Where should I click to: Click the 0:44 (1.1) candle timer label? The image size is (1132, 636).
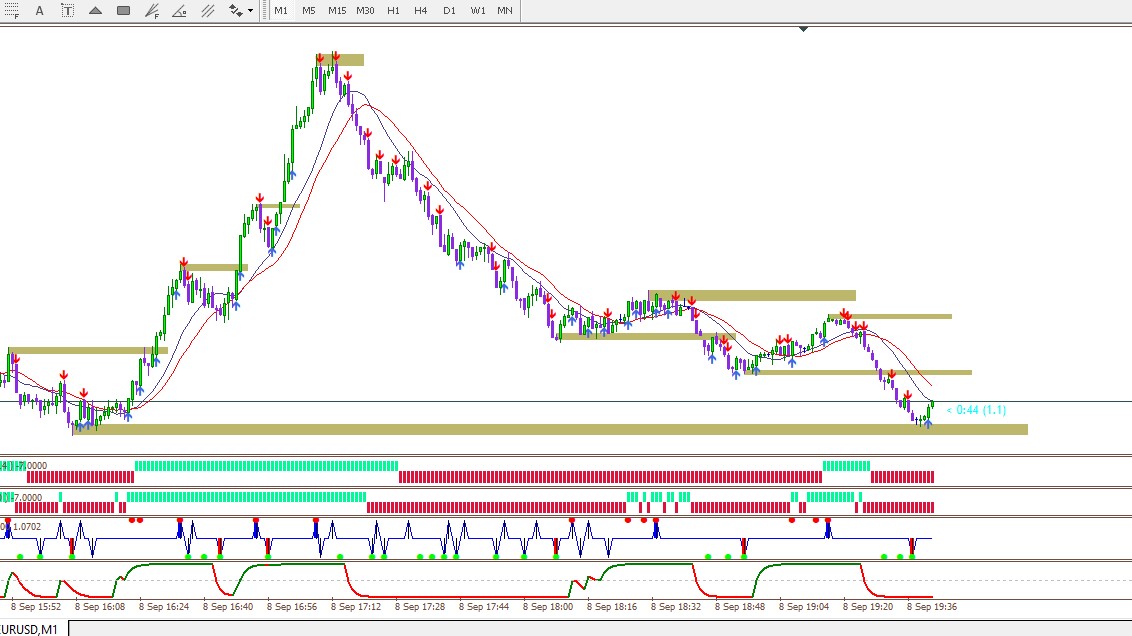point(977,410)
